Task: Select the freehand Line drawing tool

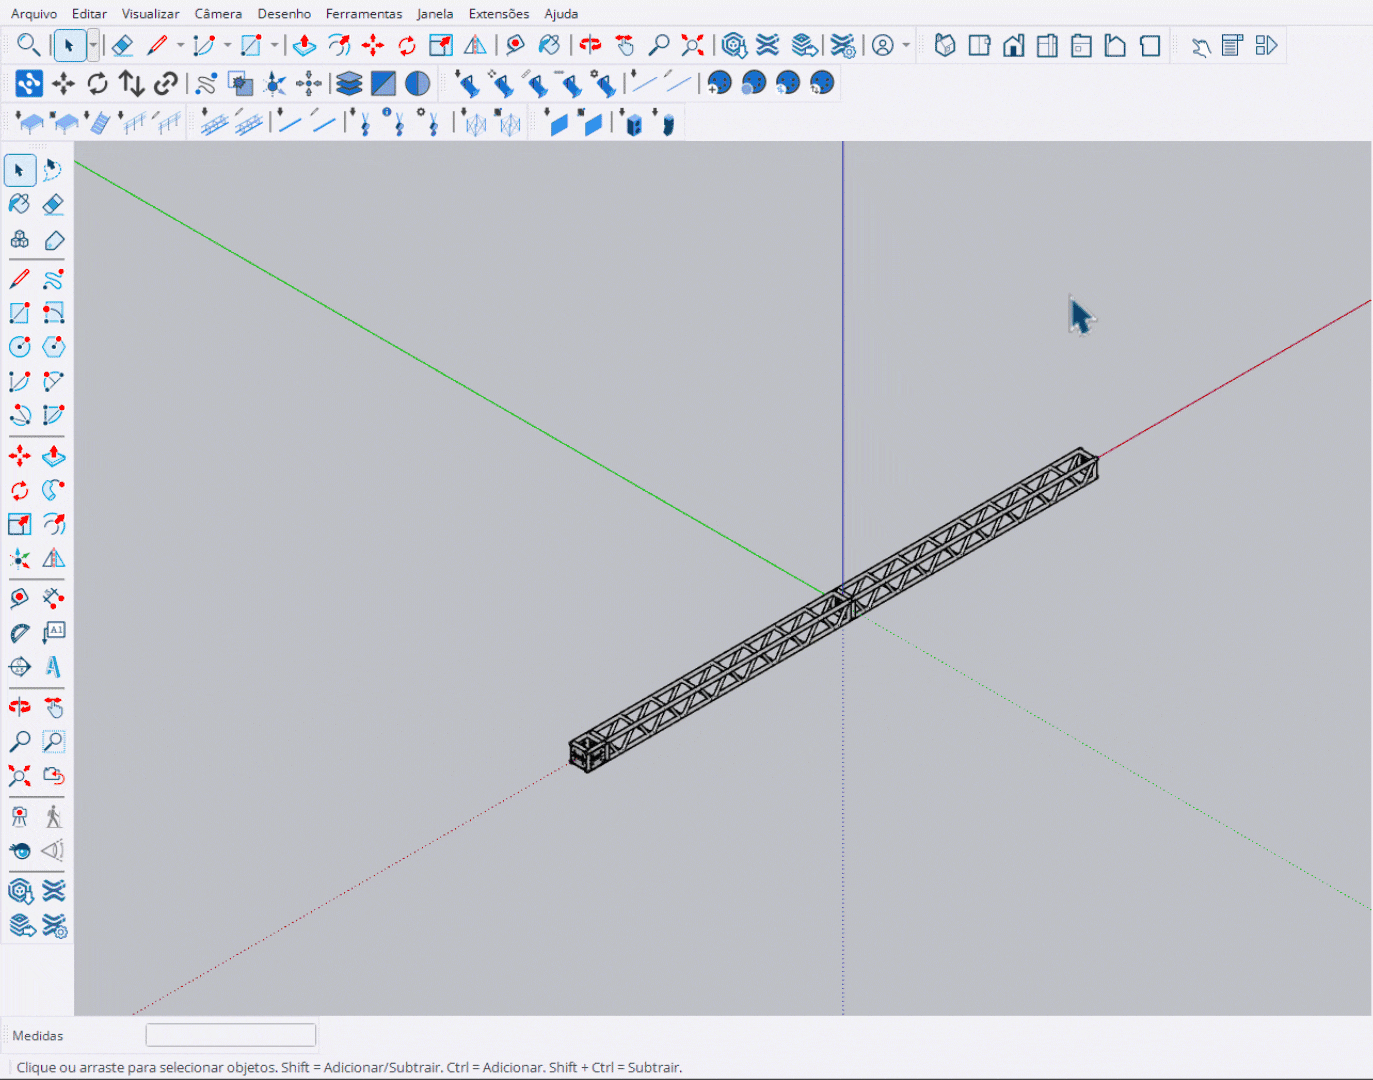Action: point(53,278)
